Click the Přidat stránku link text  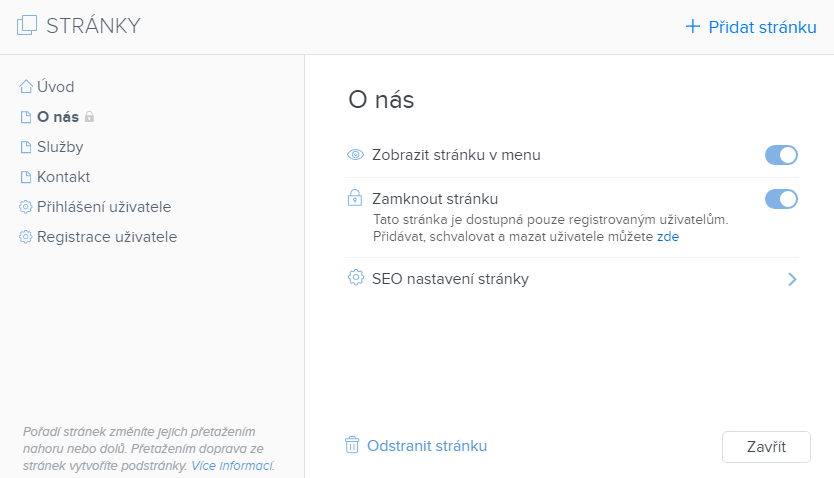(x=762, y=27)
